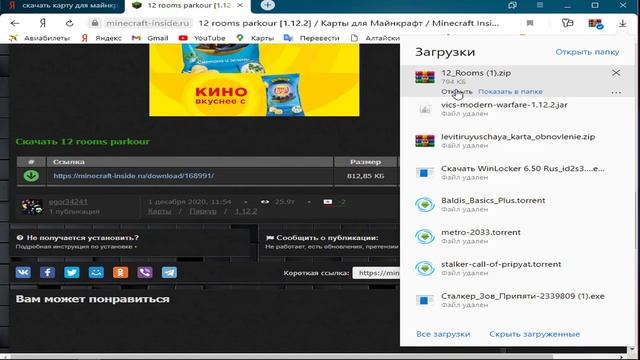Share via the Facebook icon
Screen dimensions: 640x360
click(x=47, y=272)
